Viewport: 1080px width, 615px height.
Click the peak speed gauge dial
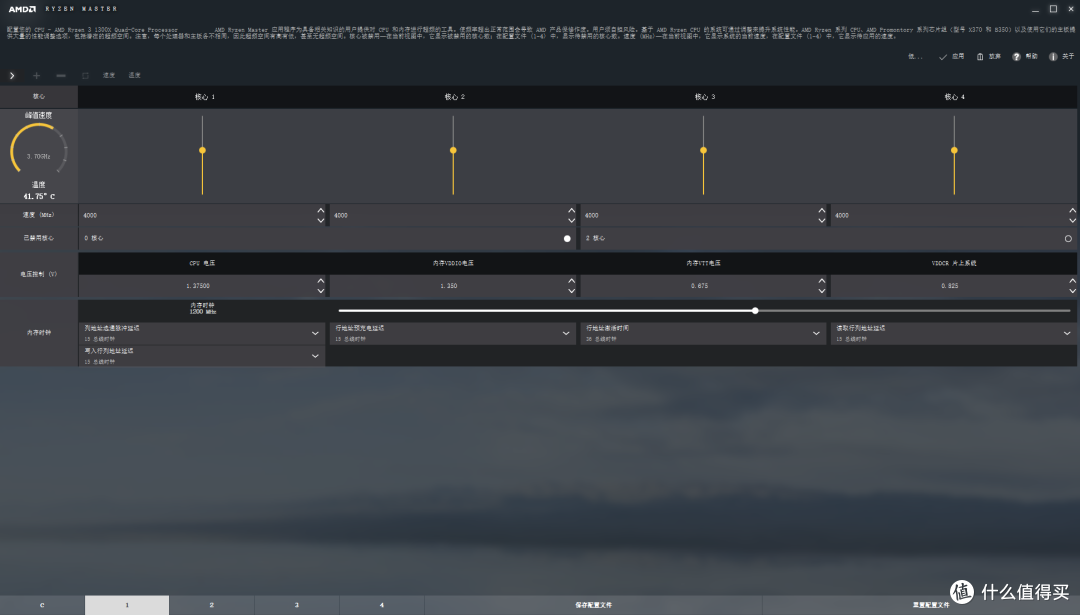tap(39, 149)
